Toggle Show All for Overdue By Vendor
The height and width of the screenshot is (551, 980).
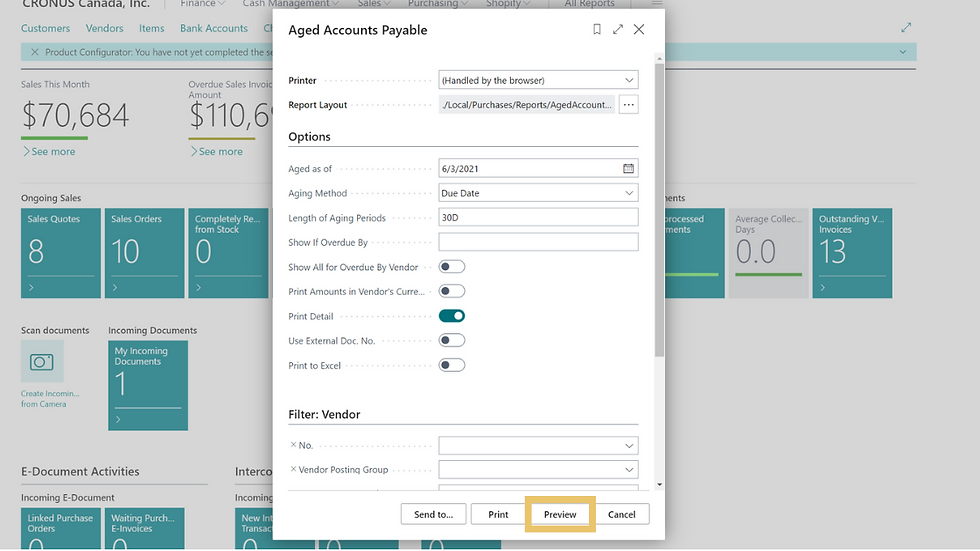452,267
